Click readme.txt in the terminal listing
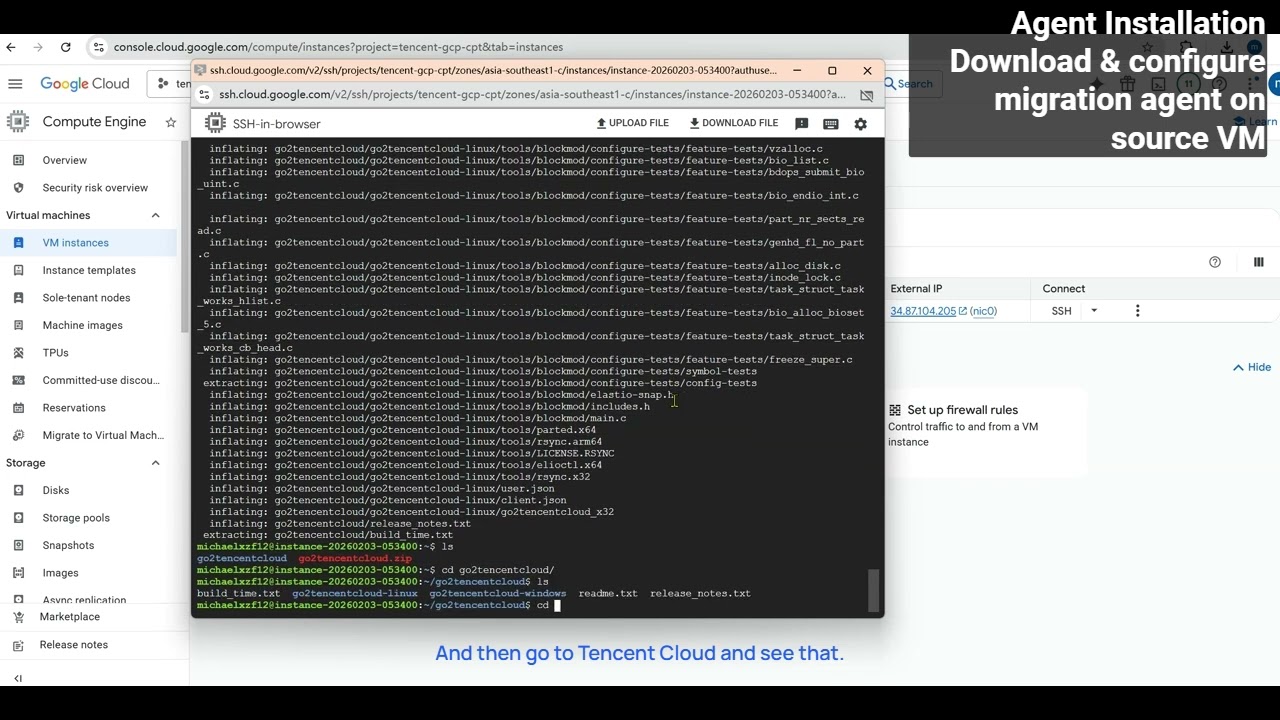The width and height of the screenshot is (1280, 720). tap(608, 593)
